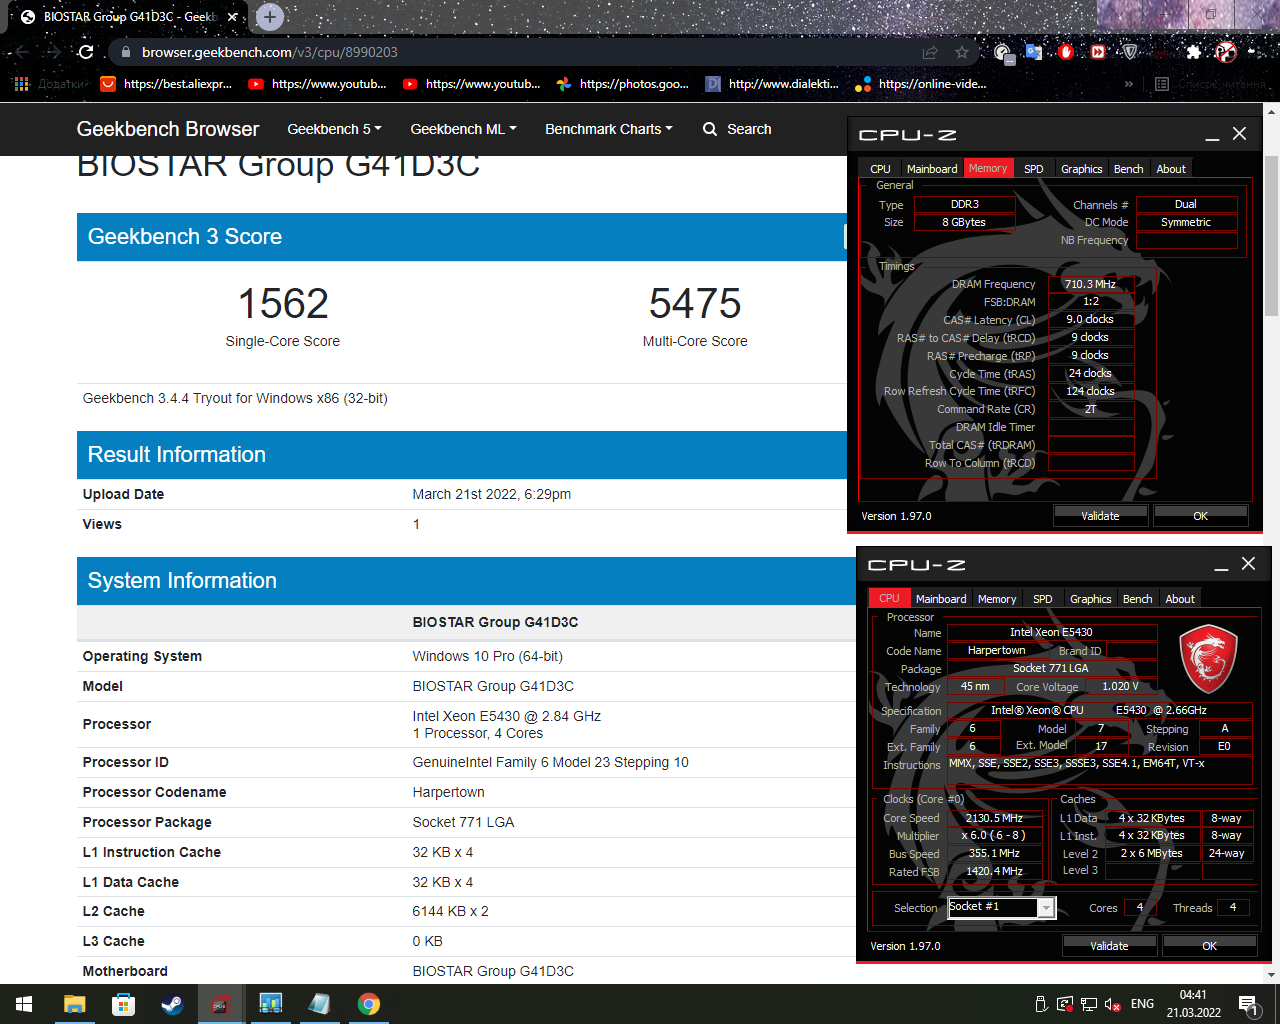
Task: Expand the Geekbench 5 dropdown menu
Action: (334, 129)
